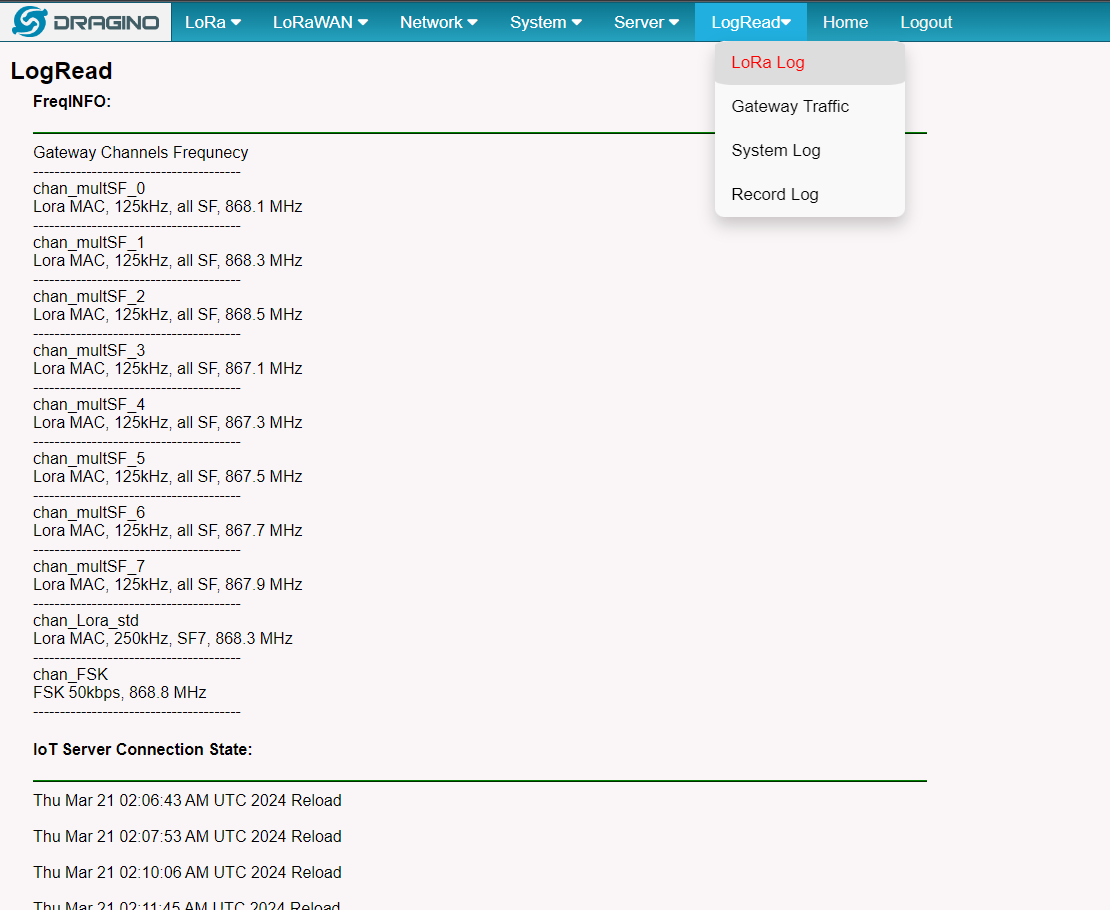Click the Dragino logo icon
Viewport: 1110px width, 910px height.
29,22
